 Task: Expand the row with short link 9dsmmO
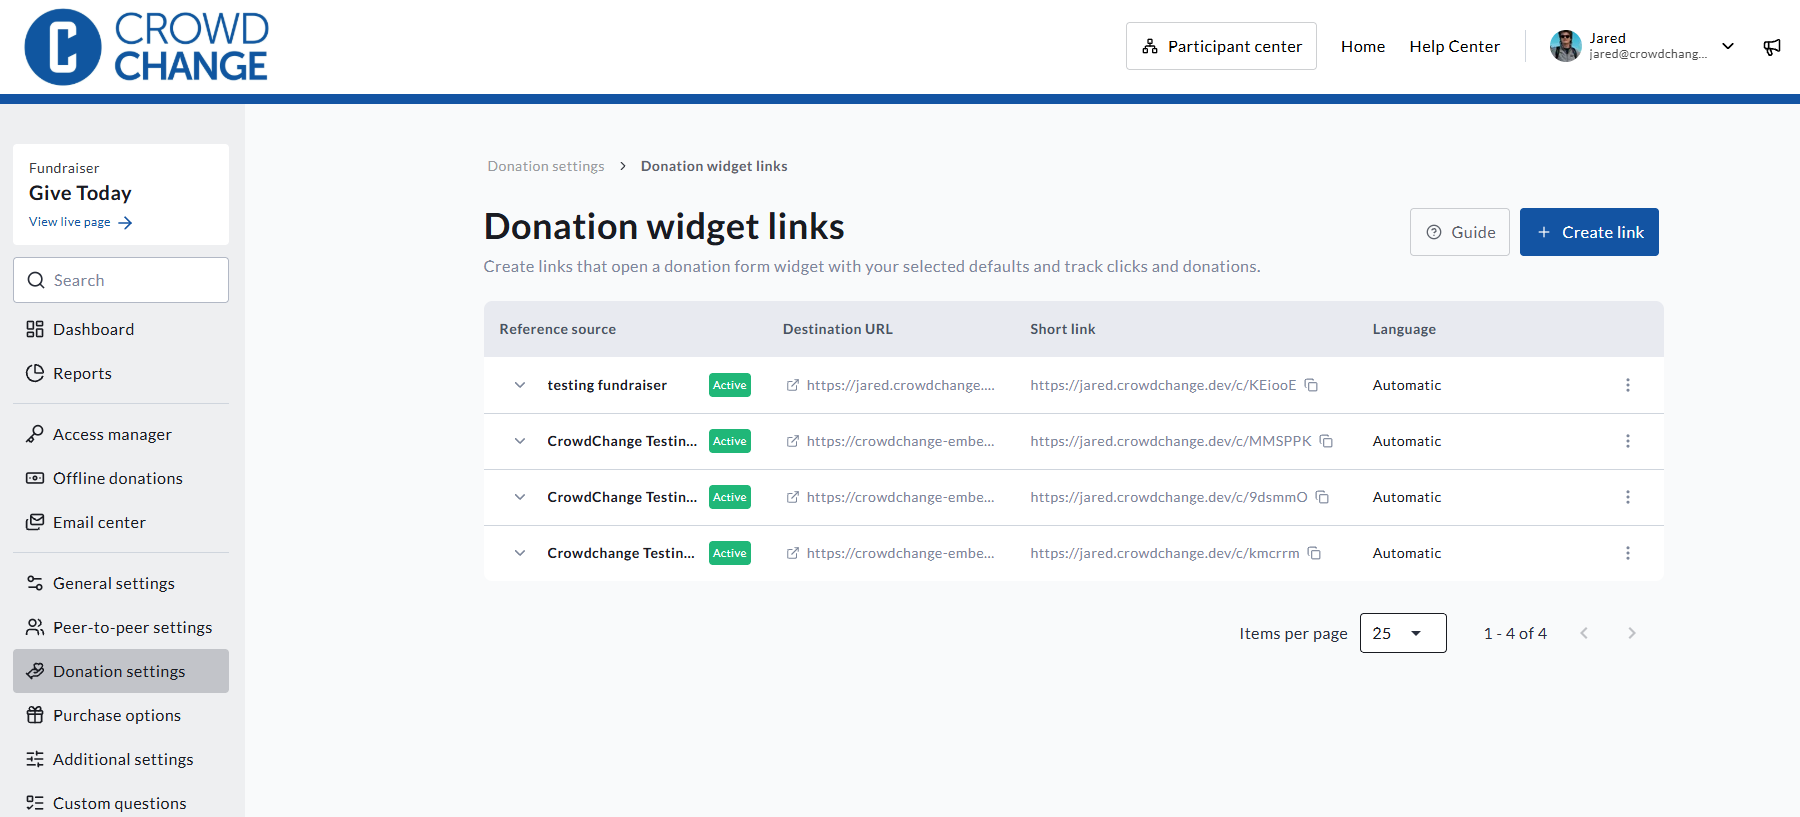(520, 497)
